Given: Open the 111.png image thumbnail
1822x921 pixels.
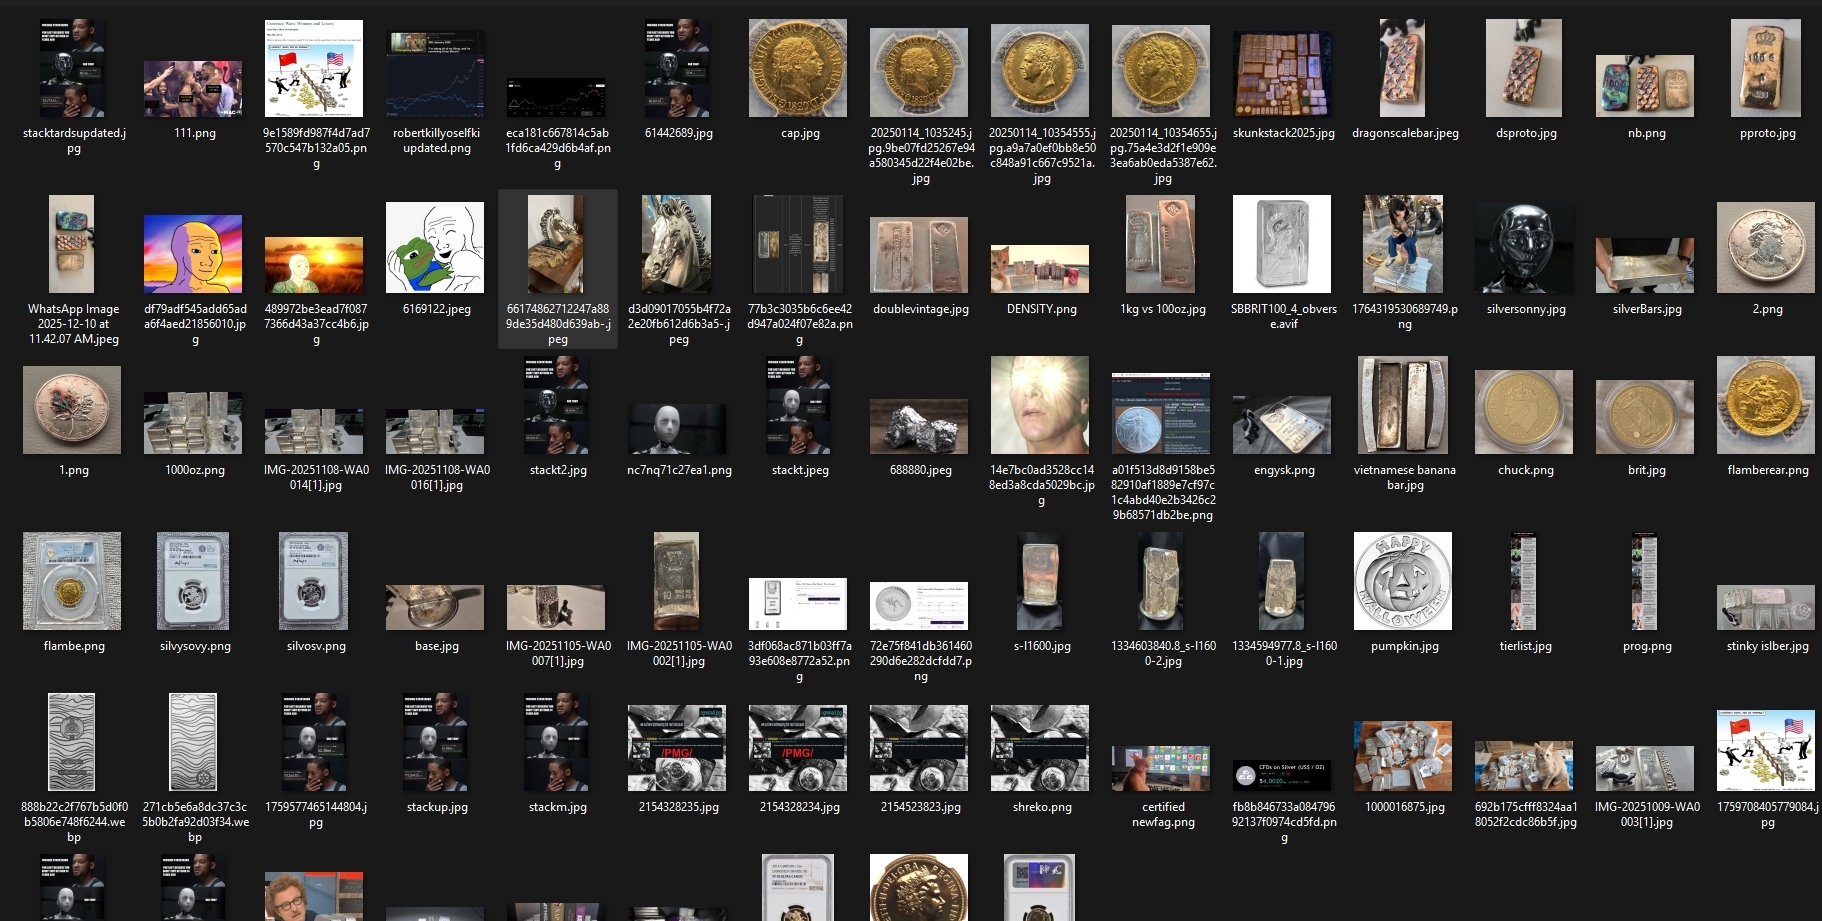Looking at the screenshot, I should (x=193, y=89).
